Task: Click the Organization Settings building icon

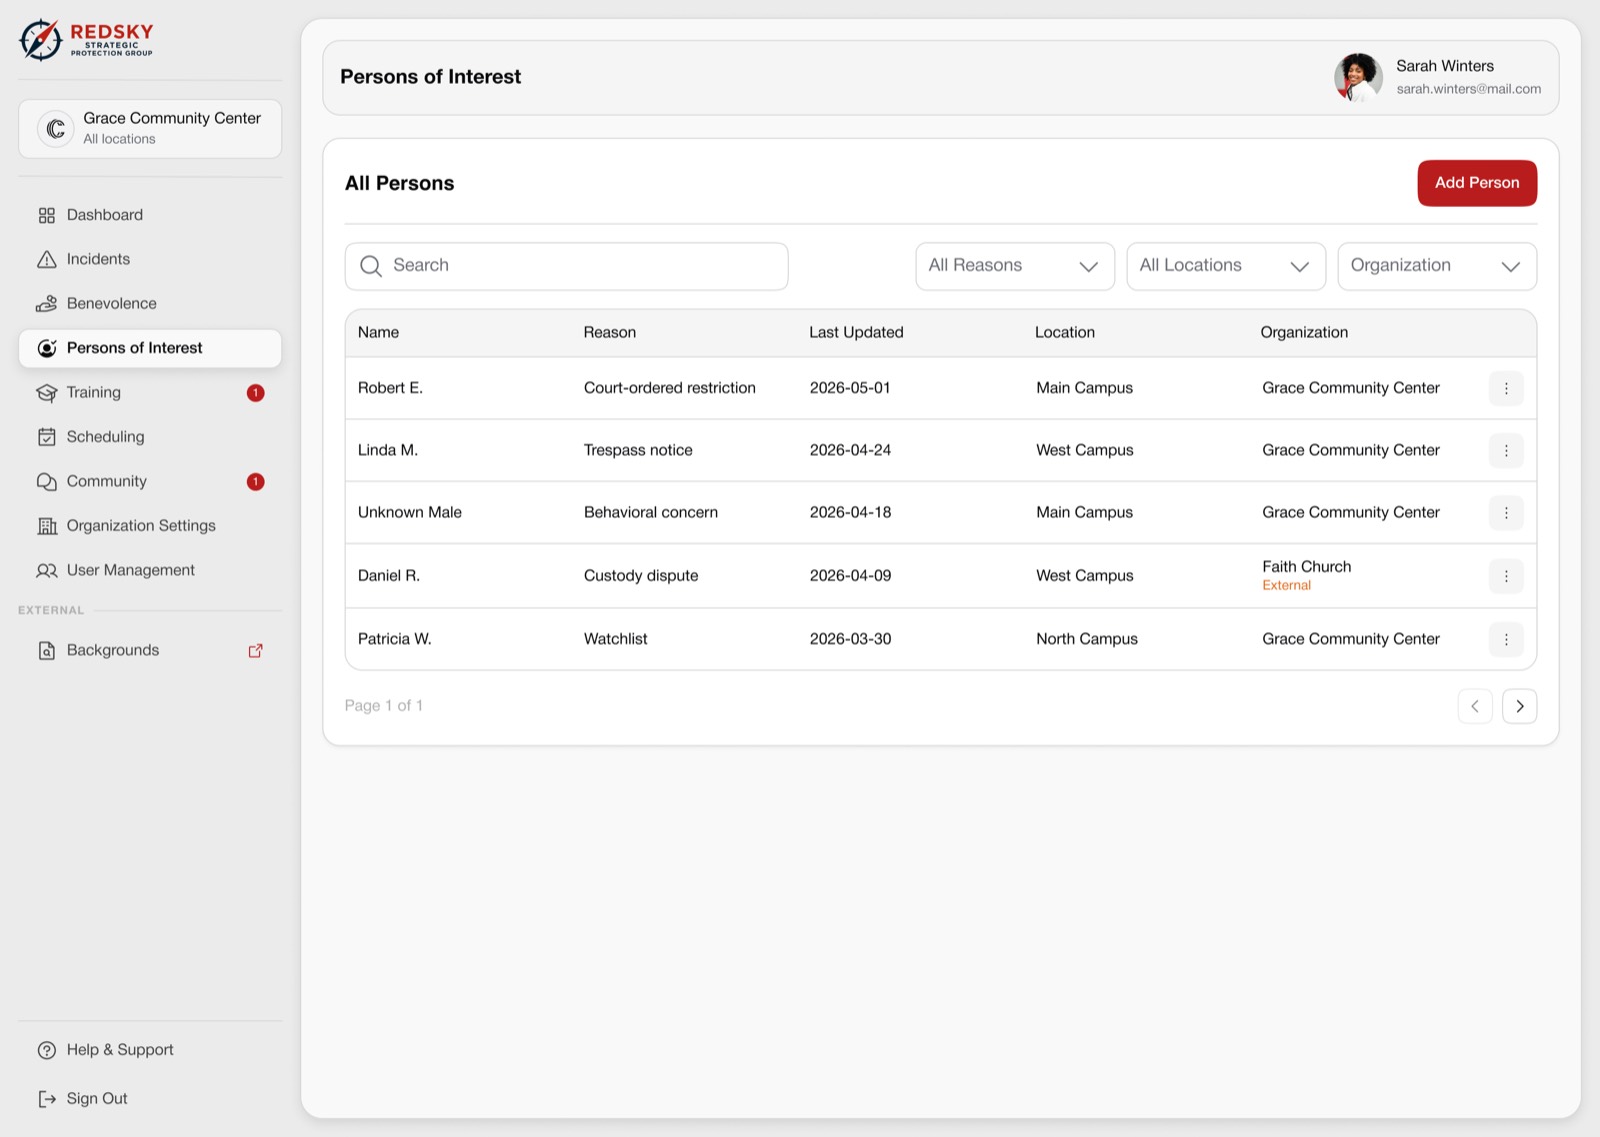Action: 46,526
